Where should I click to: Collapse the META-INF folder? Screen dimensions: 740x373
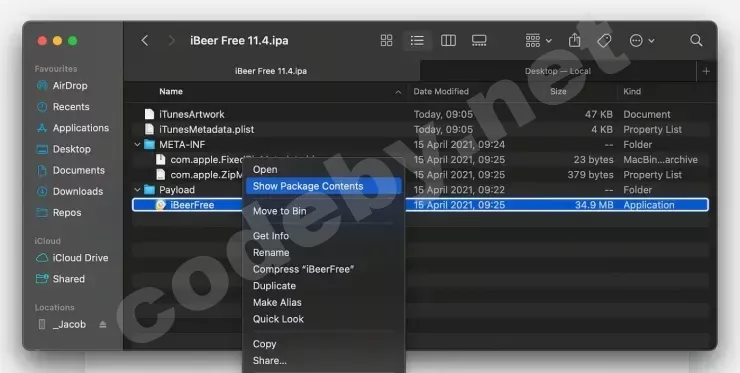coord(137,144)
